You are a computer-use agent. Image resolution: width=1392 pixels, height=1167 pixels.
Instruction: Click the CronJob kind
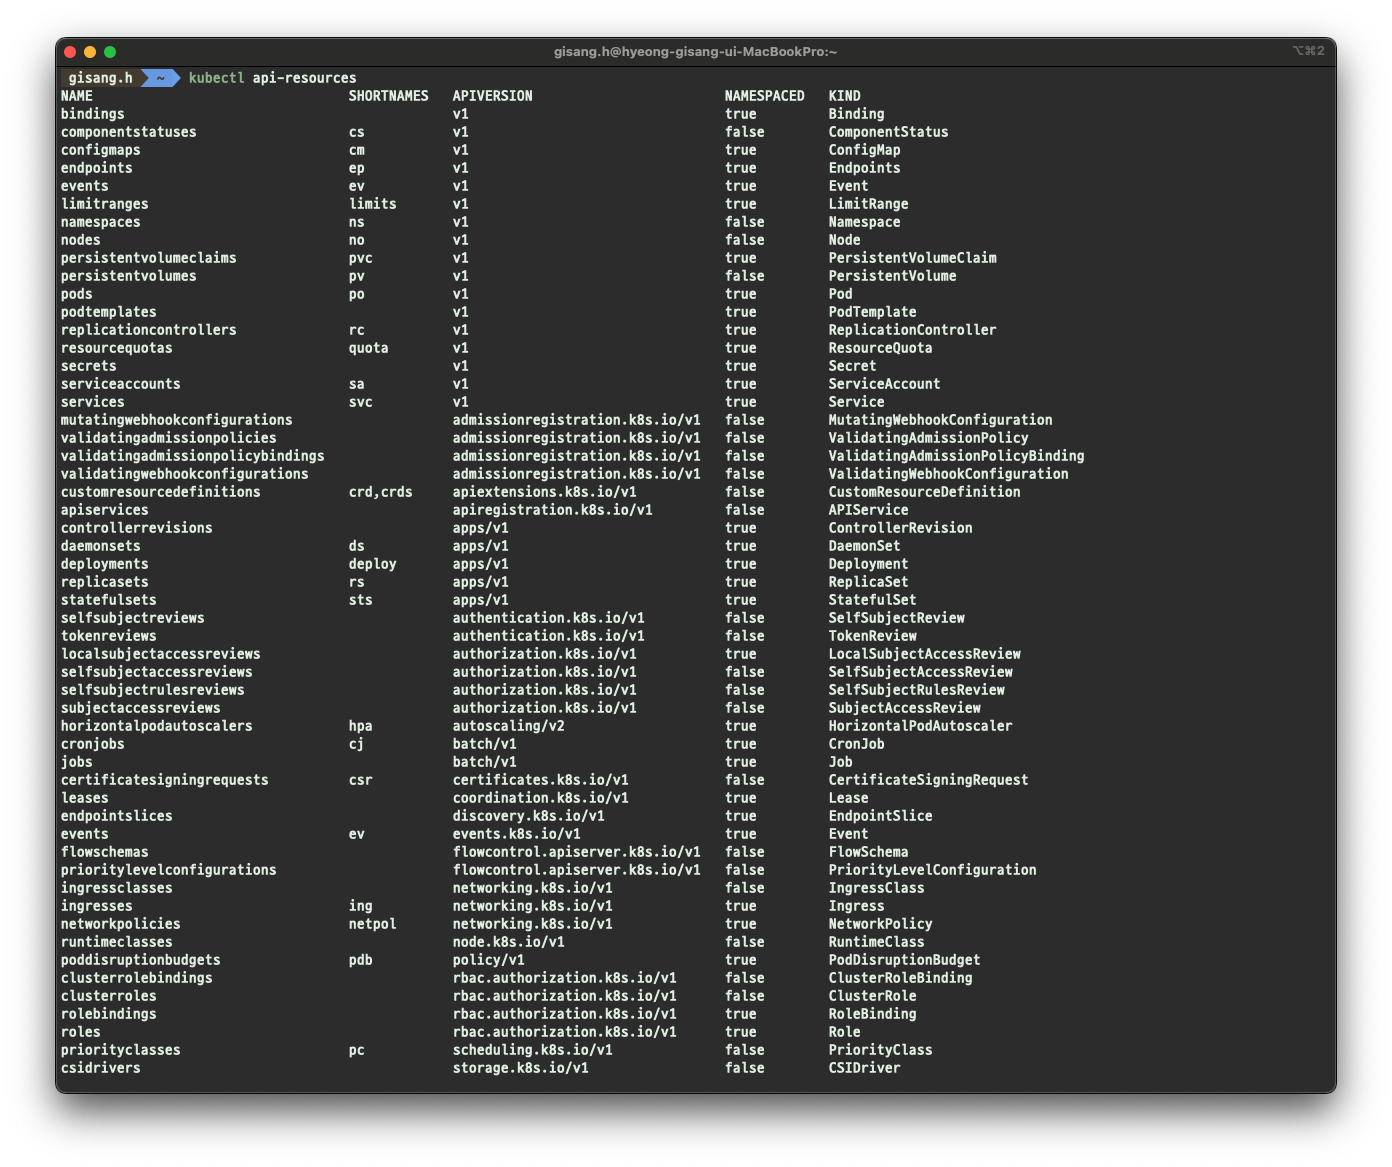pyautogui.click(x=857, y=744)
